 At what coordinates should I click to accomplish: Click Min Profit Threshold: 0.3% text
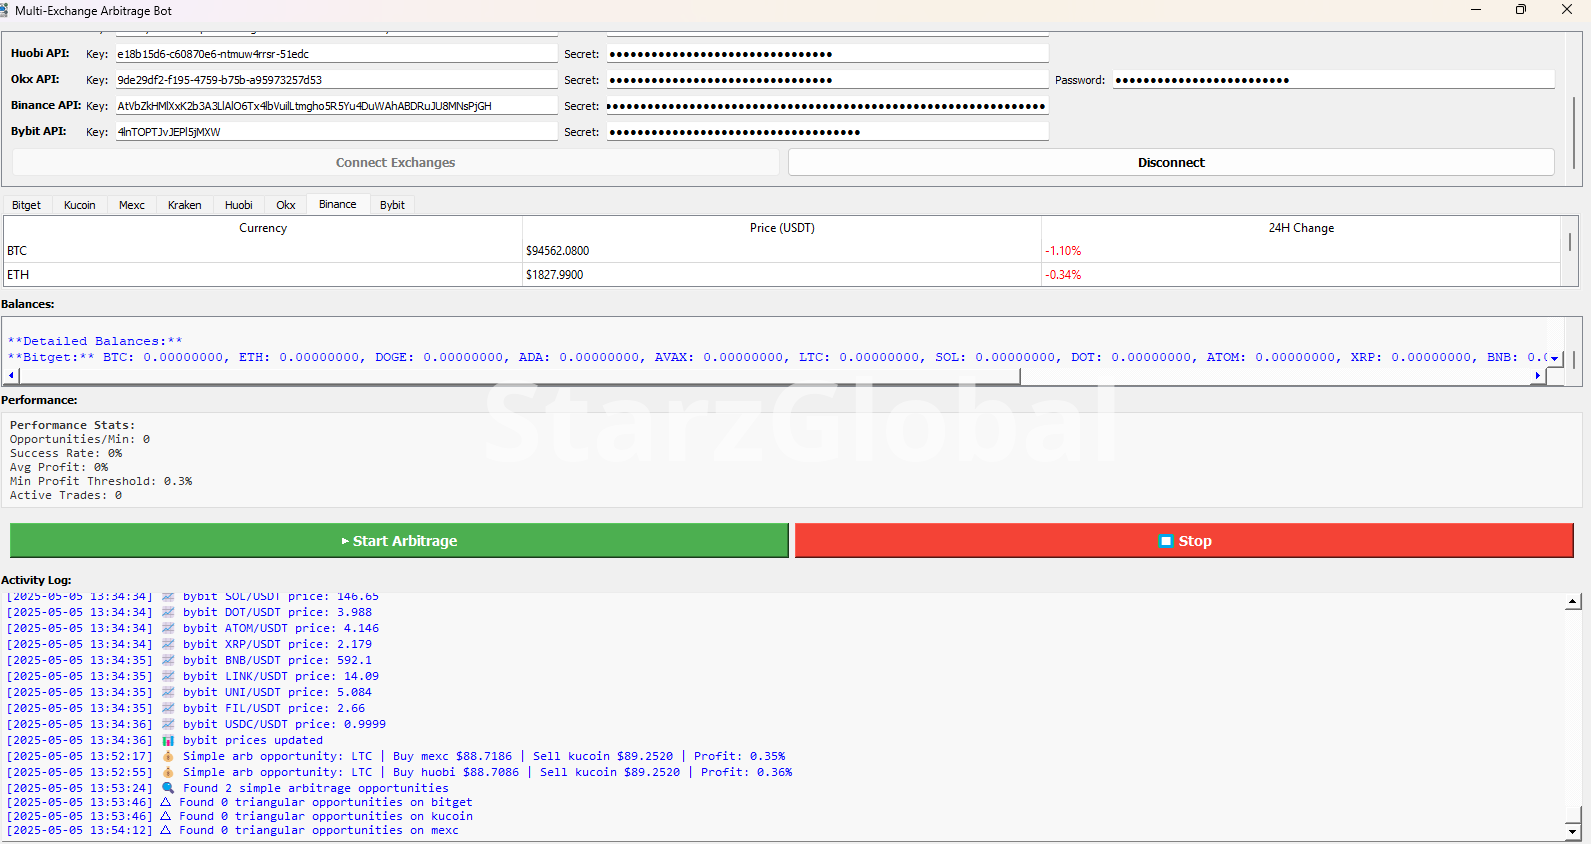pos(101,481)
